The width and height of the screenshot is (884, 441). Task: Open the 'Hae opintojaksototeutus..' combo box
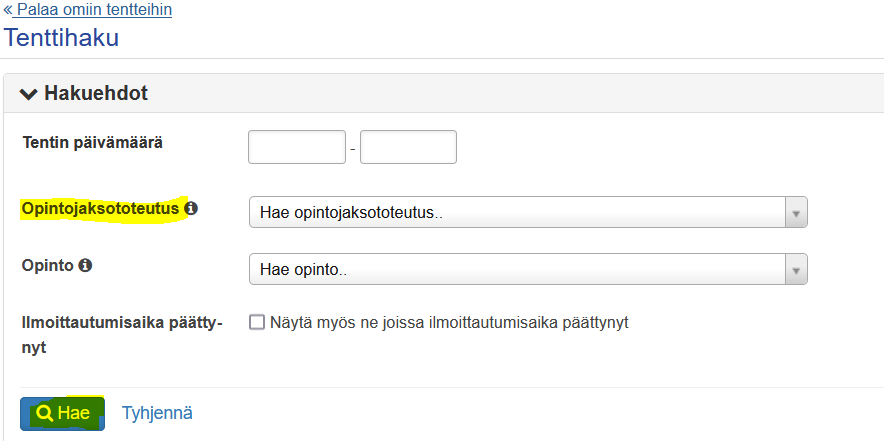click(517, 213)
